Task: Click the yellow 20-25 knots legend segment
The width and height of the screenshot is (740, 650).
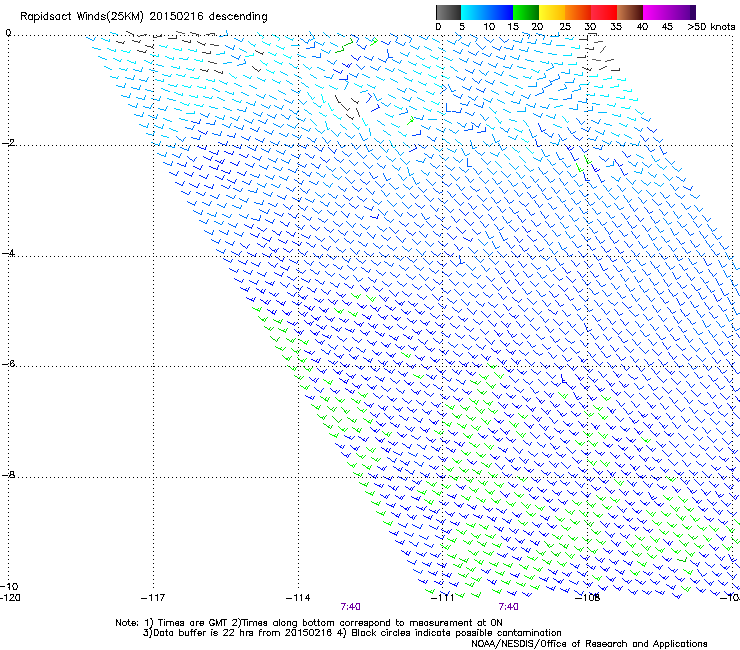Action: pos(552,12)
